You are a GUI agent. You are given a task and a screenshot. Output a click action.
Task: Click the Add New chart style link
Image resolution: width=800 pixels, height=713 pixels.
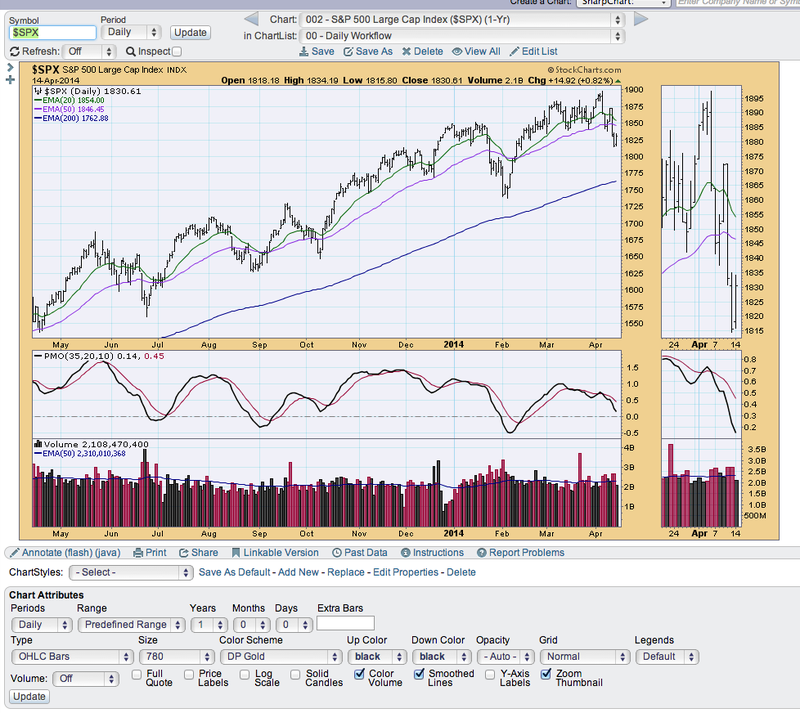pos(298,573)
